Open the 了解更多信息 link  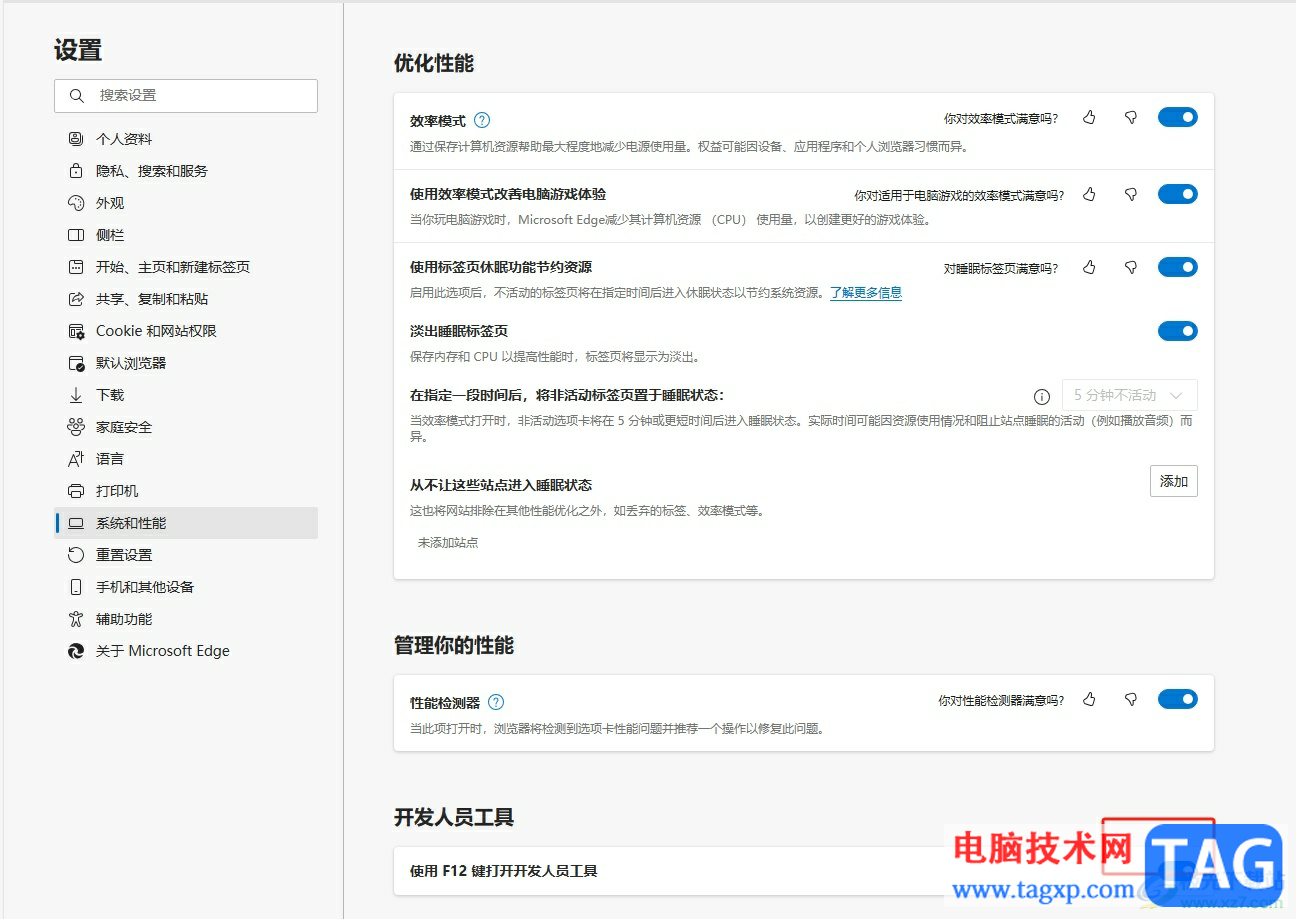coord(866,293)
